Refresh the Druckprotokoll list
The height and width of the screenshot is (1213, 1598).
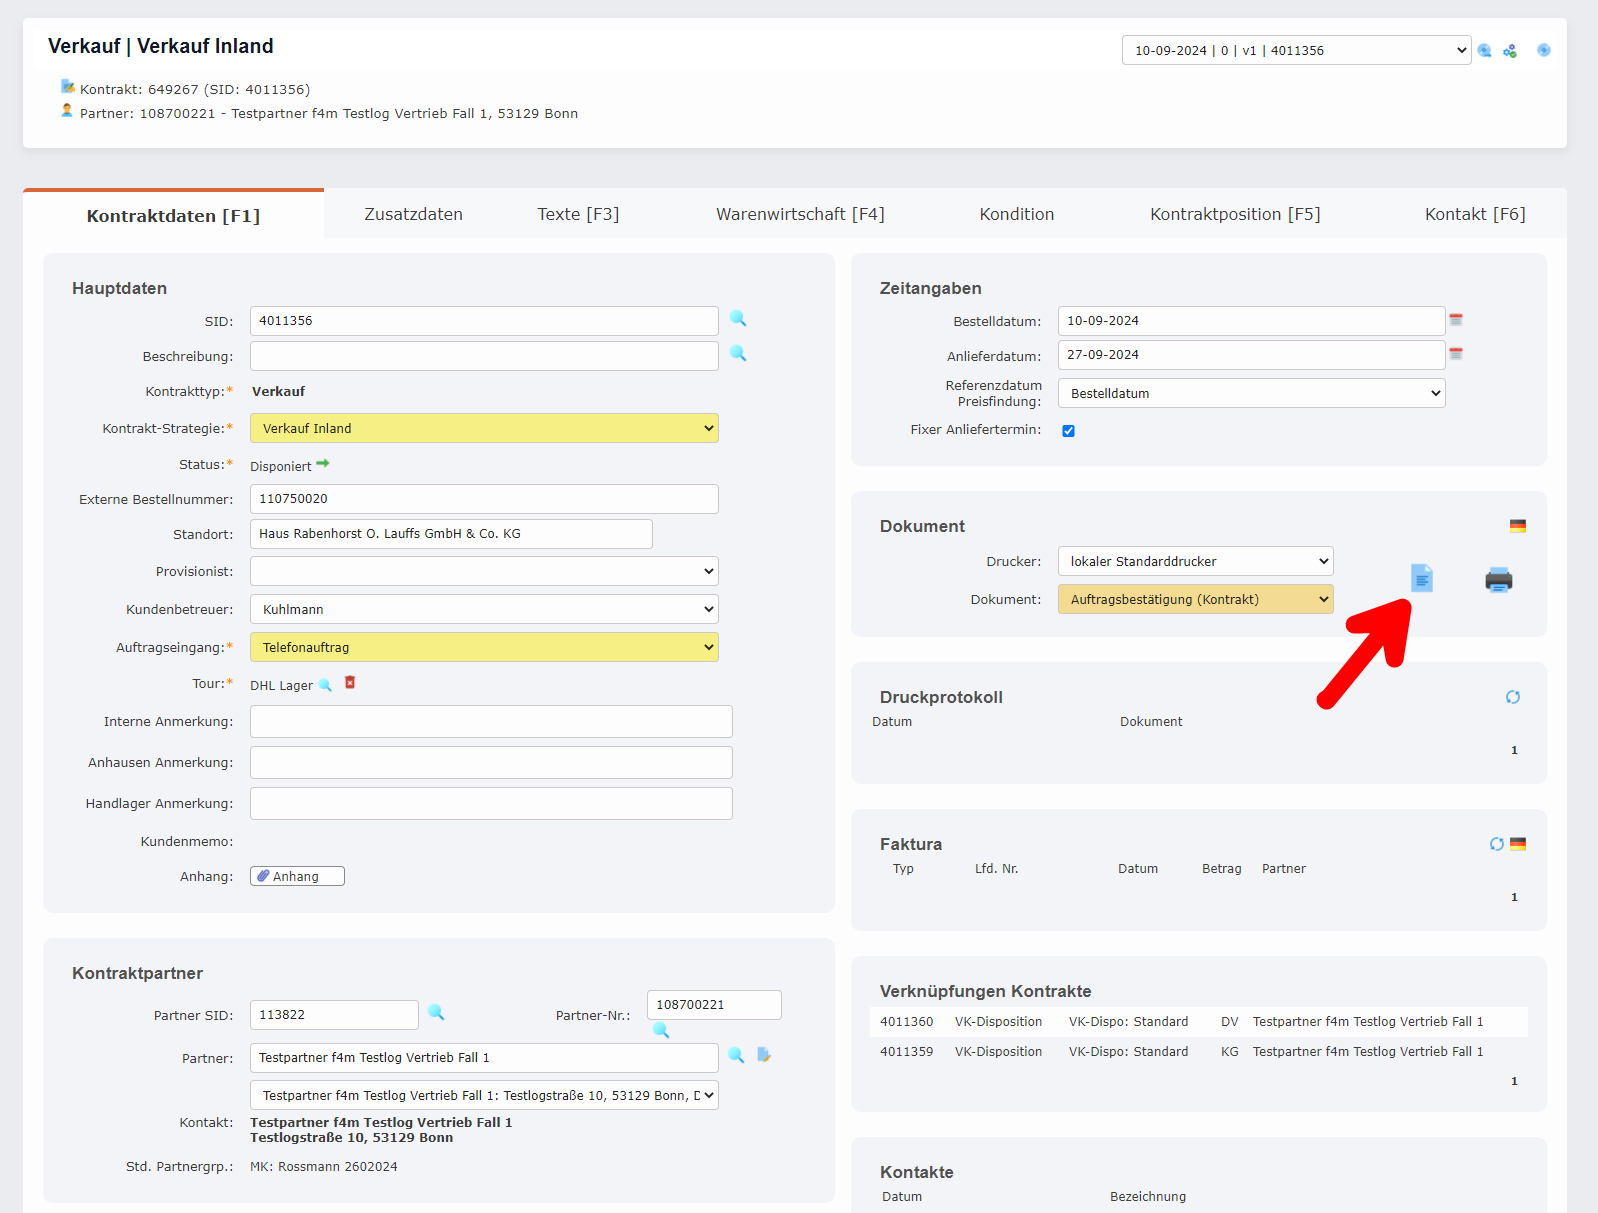pos(1512,697)
